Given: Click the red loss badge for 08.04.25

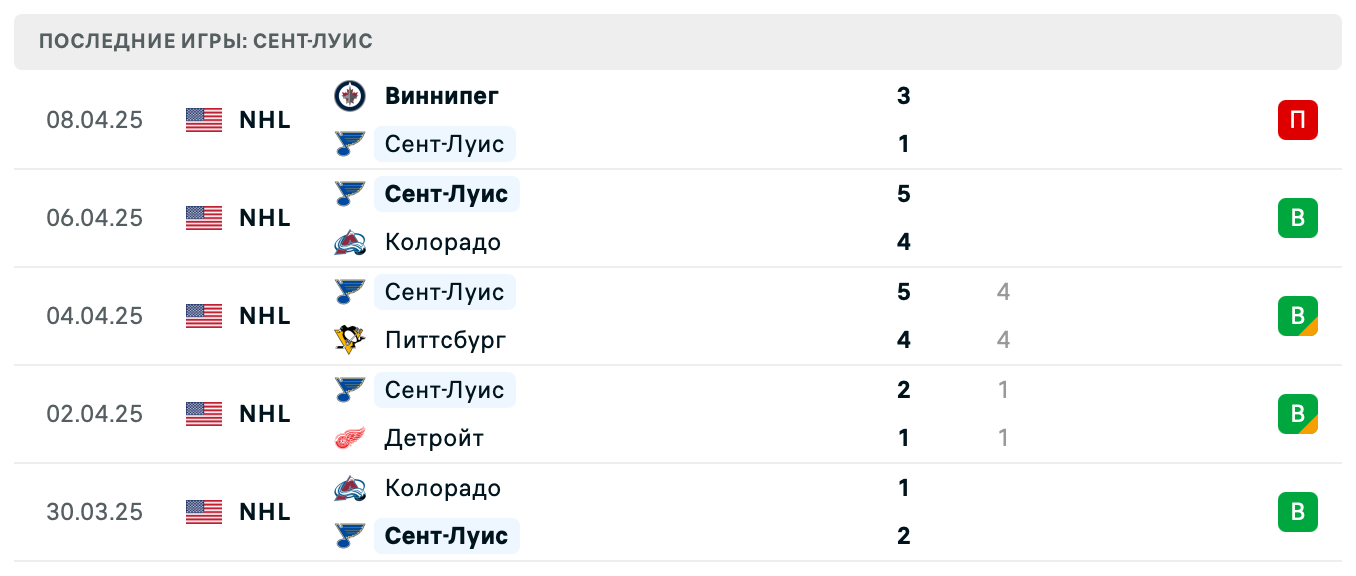Looking at the screenshot, I should point(1297,120).
